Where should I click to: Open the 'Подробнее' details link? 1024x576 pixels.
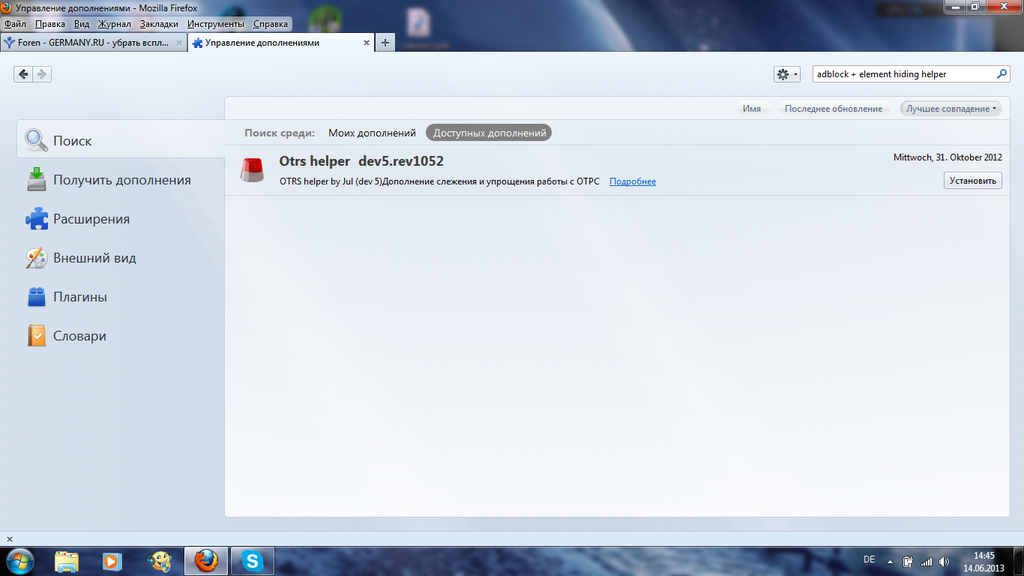(x=632, y=181)
